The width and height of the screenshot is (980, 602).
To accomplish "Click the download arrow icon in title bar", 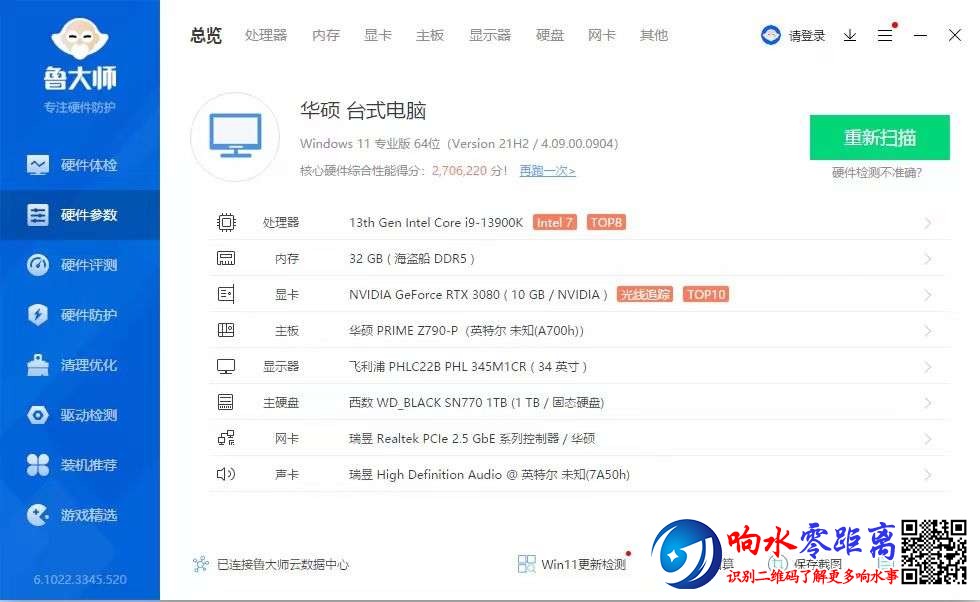I will click(x=849, y=36).
